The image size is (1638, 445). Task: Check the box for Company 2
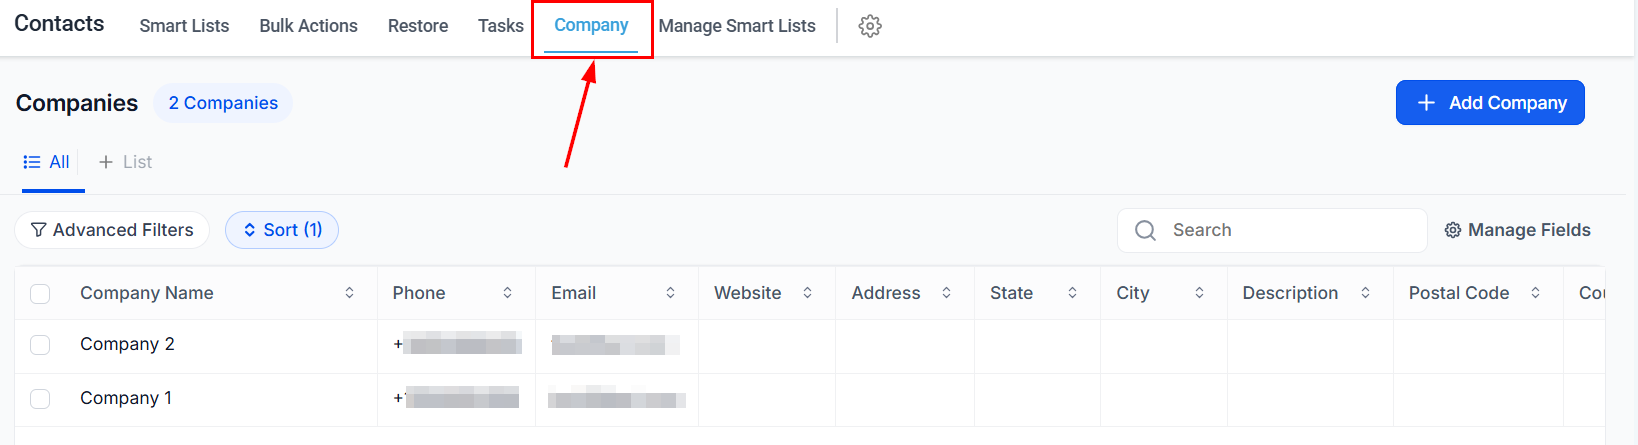(40, 345)
